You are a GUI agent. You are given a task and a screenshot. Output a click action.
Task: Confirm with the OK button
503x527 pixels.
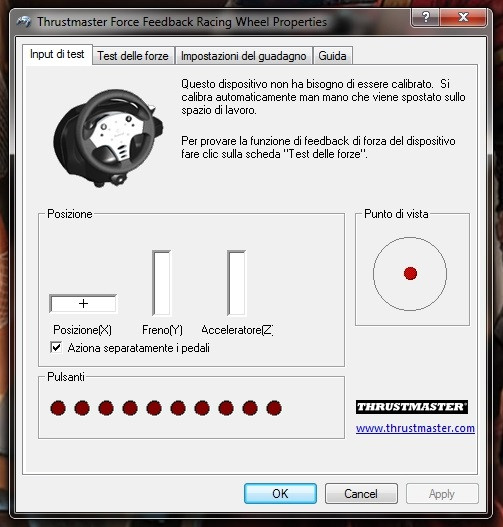coord(280,493)
